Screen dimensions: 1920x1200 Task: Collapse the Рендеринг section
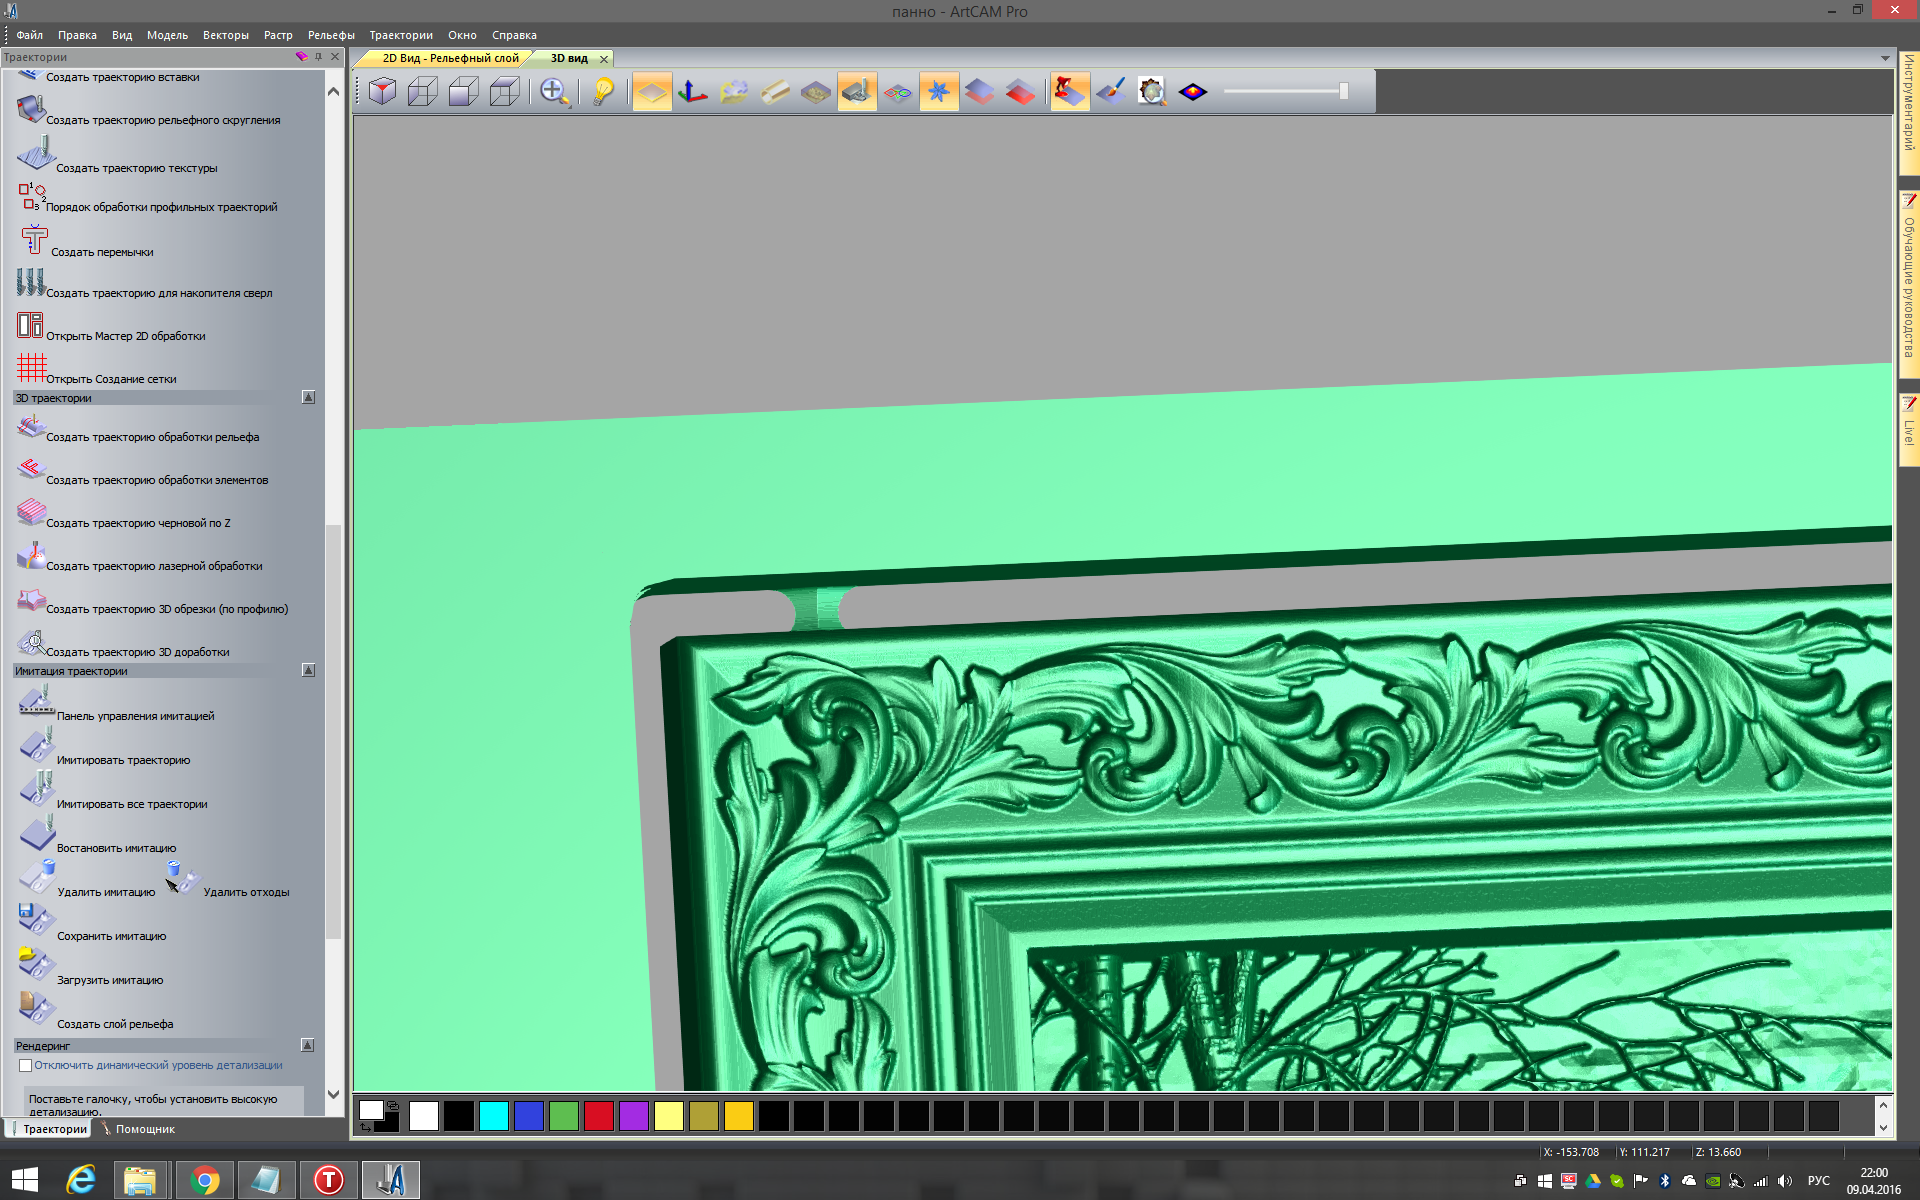click(308, 1045)
